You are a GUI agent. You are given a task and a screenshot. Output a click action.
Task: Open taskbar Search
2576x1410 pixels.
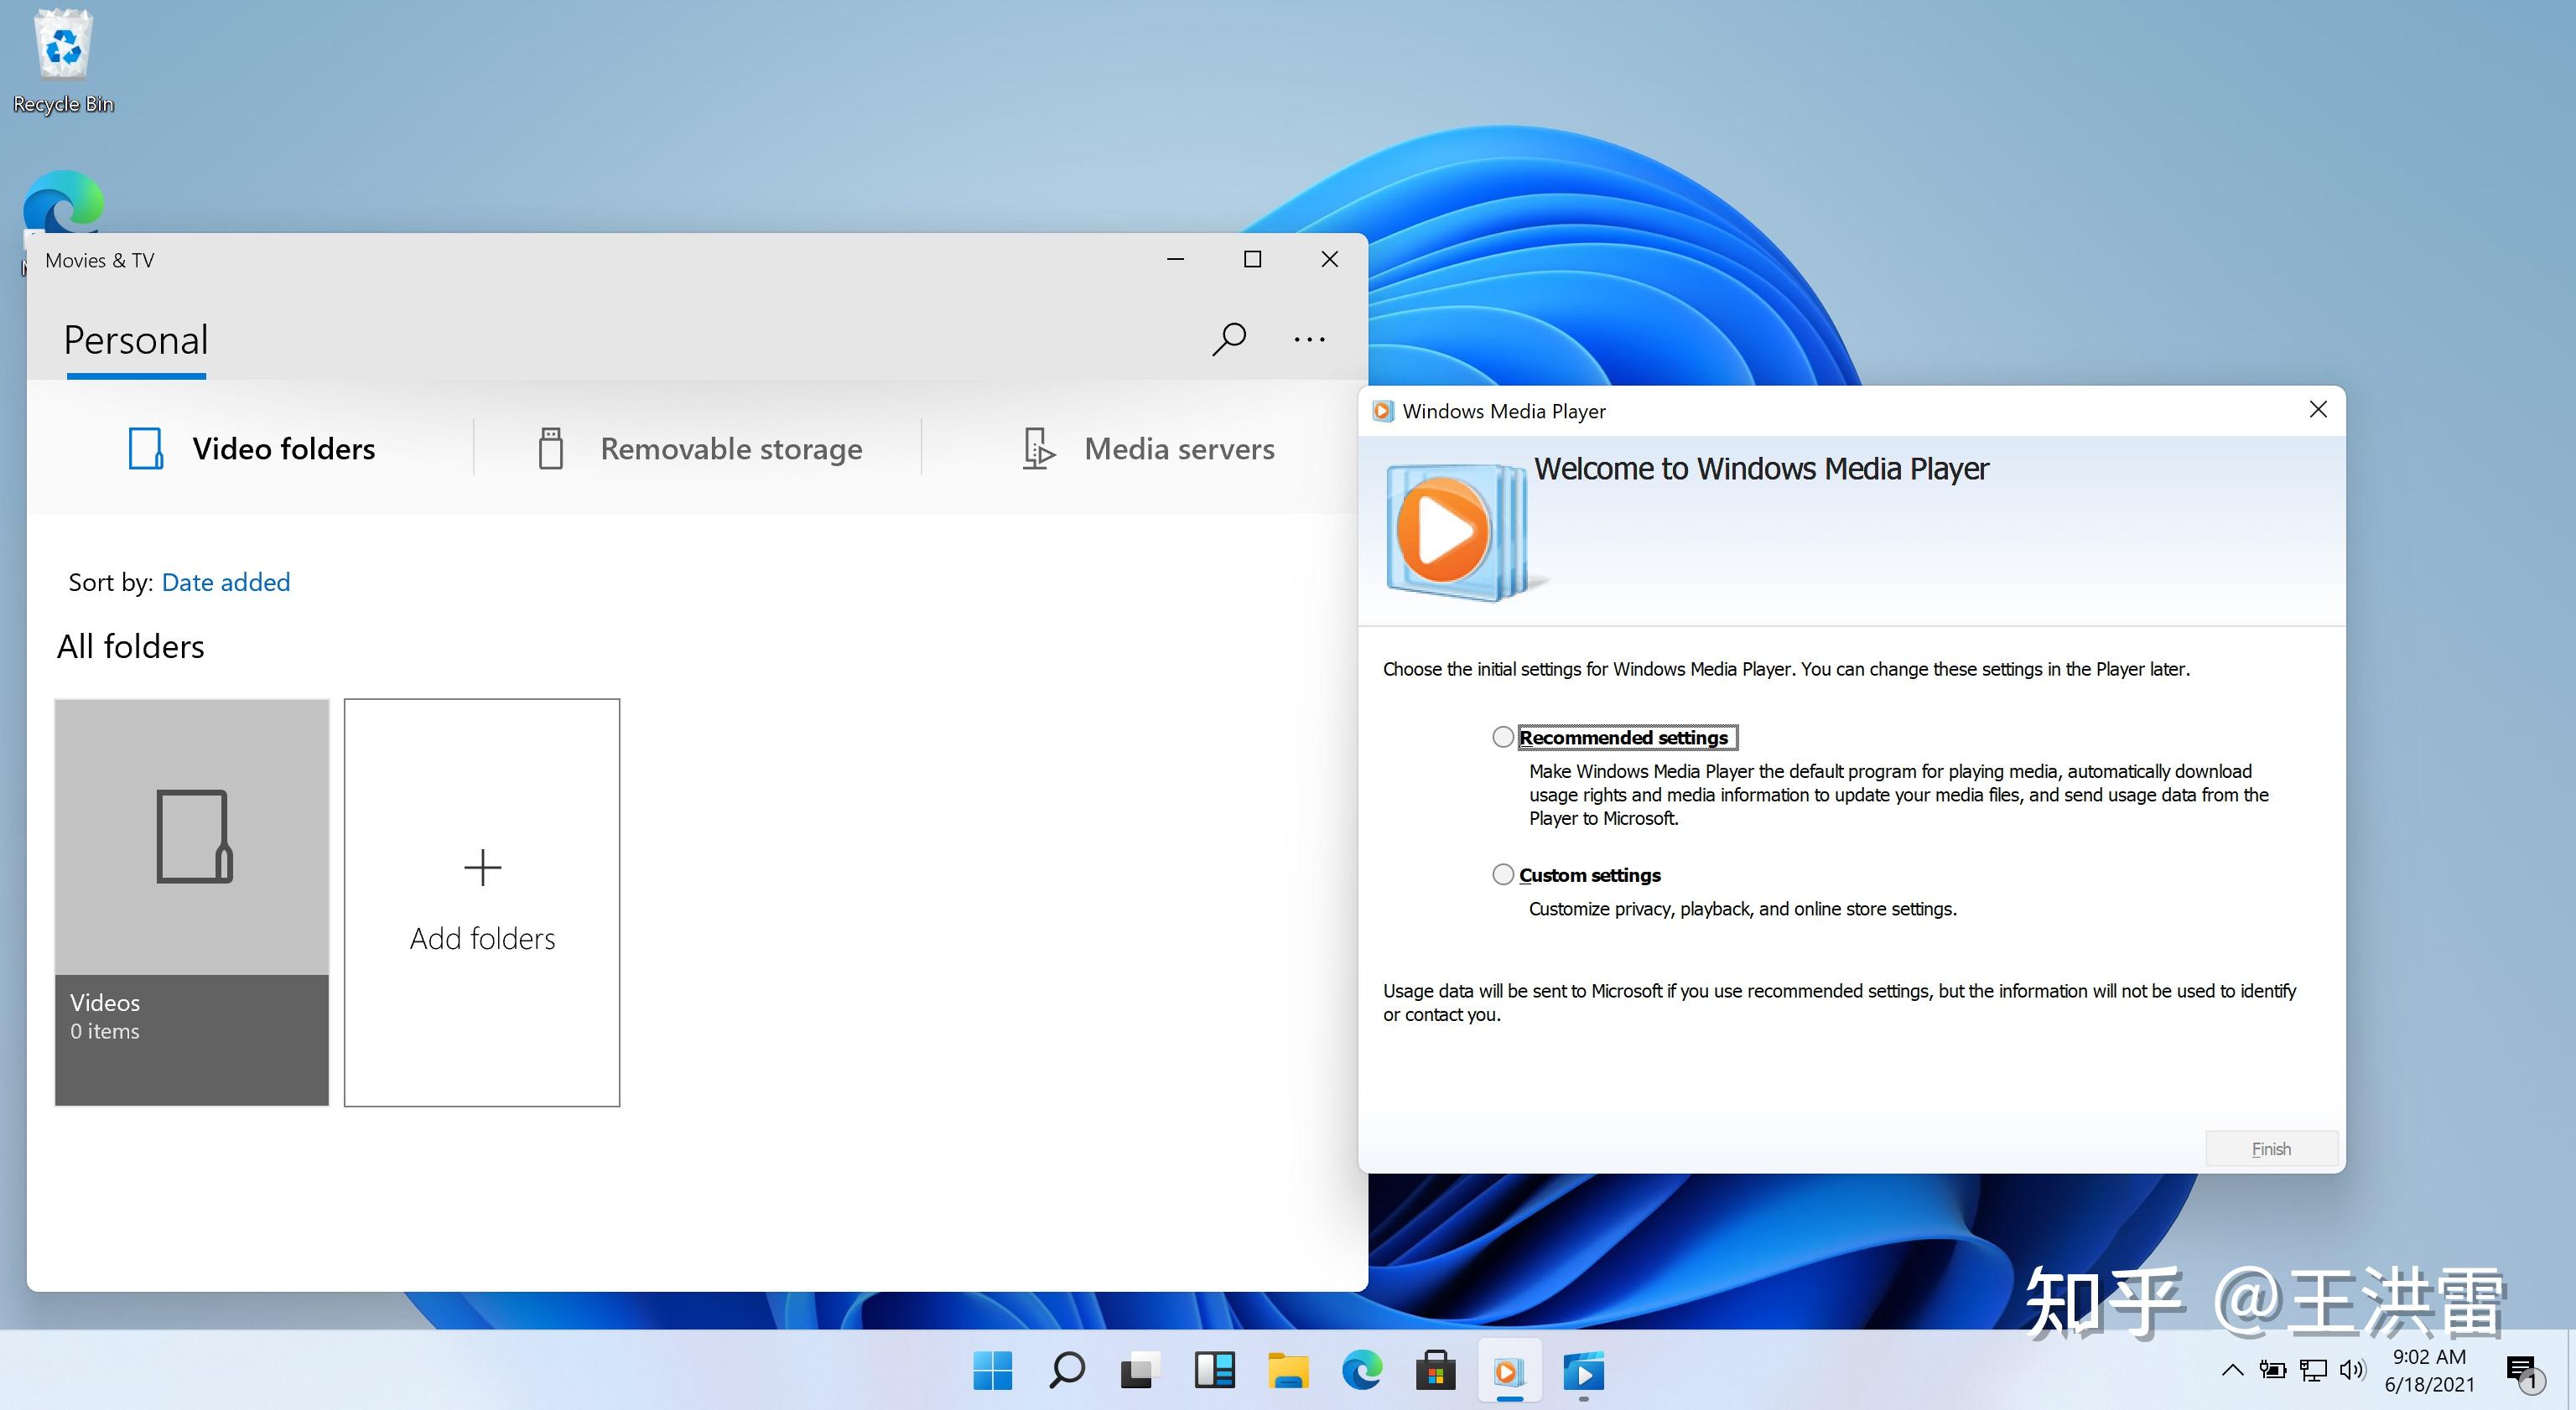coord(1066,1371)
